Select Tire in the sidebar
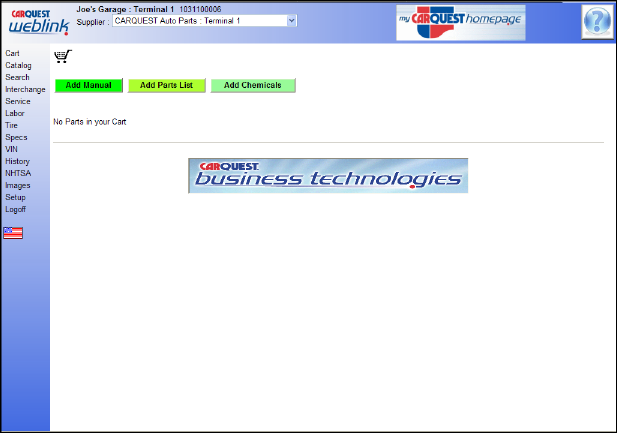 (x=11, y=125)
